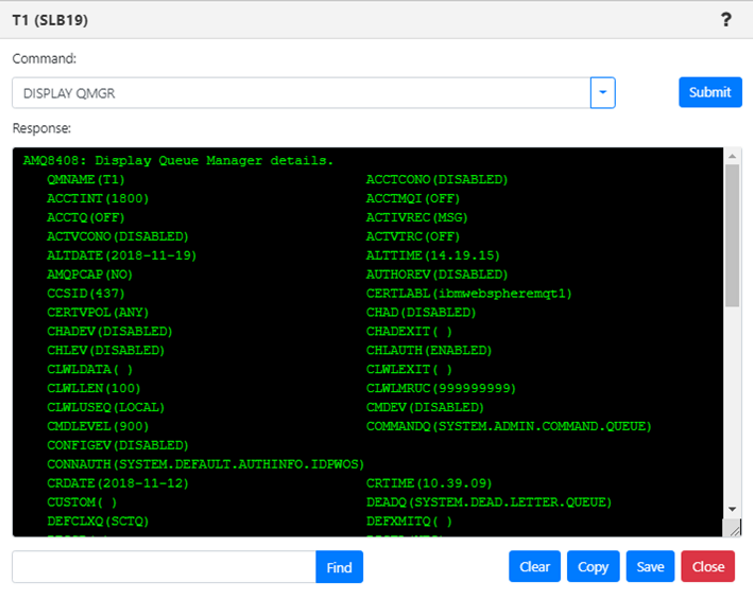Click the CMDLEVEL(900) entry
The image size is (753, 597).
(97, 426)
